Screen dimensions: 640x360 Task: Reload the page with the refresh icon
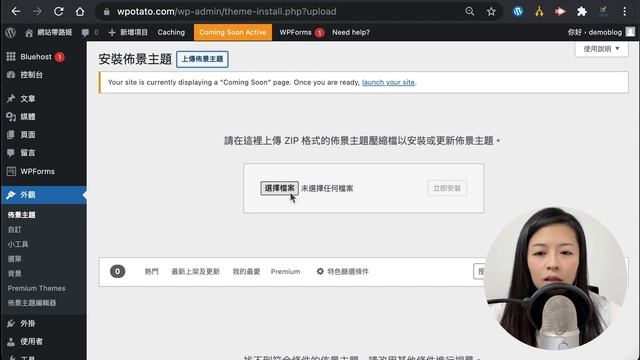tap(58, 11)
